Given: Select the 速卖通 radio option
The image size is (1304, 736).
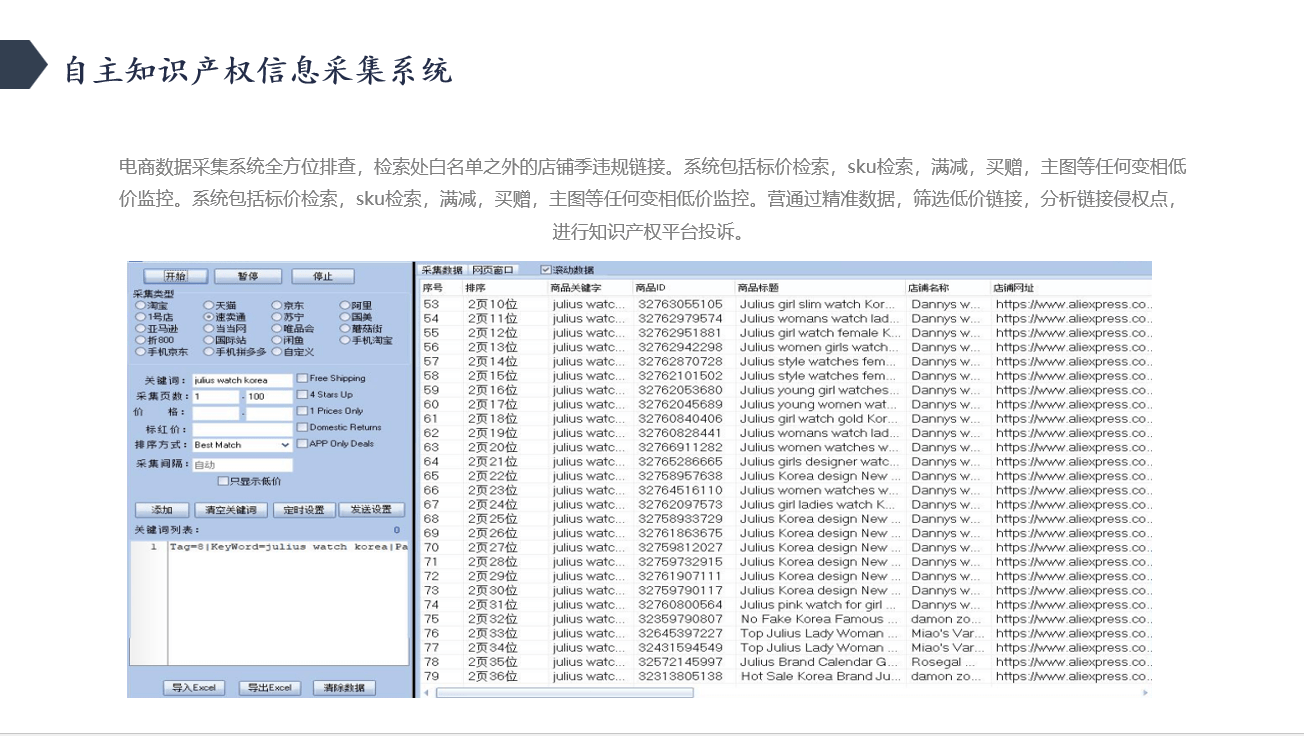Looking at the screenshot, I should (208, 317).
